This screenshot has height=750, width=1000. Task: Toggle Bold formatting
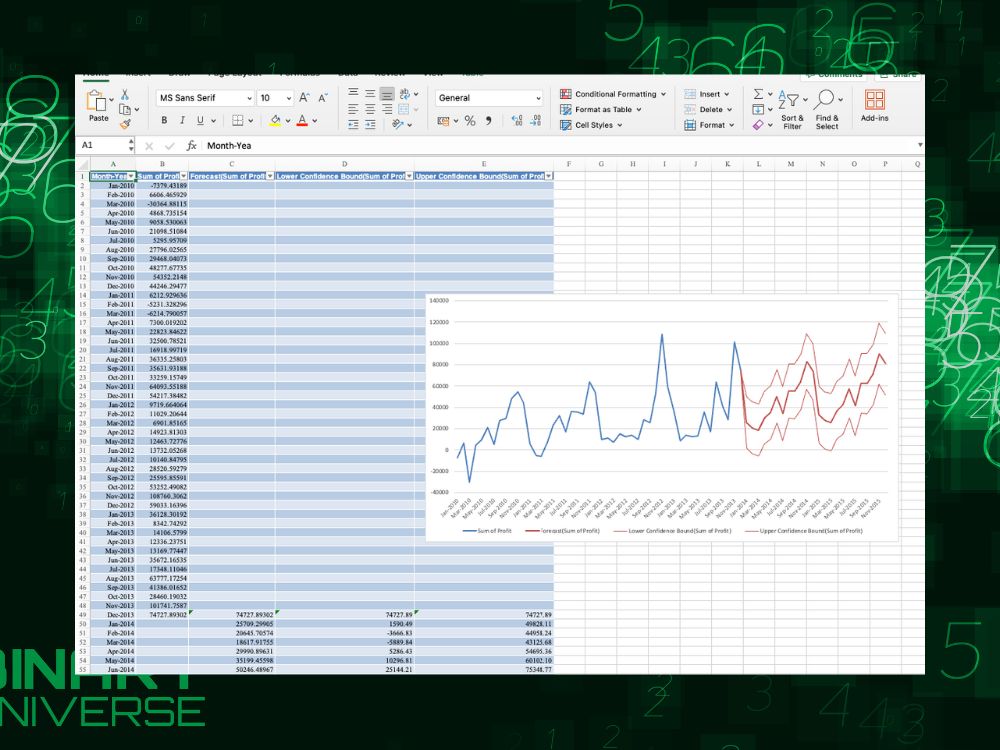pyautogui.click(x=165, y=120)
